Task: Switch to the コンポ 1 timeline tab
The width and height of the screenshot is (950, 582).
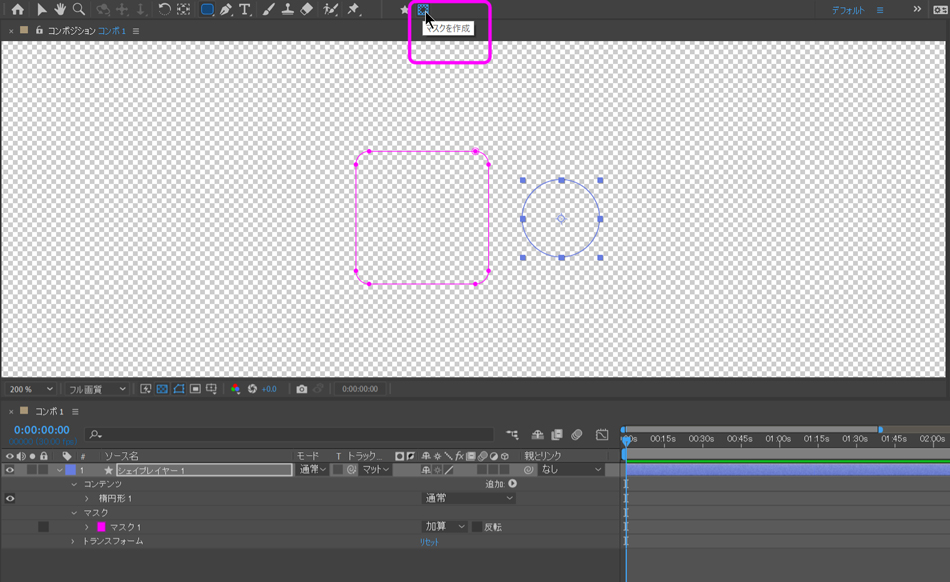Action: pos(49,411)
